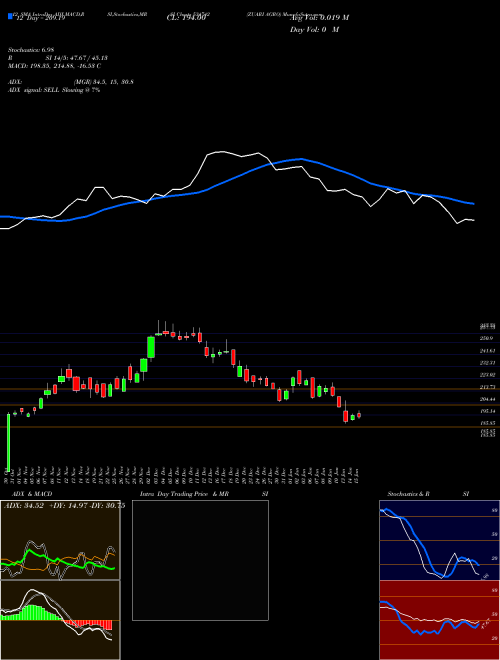Click the 250.9 price axis label
This screenshot has width=500, height=660.
point(488,338)
